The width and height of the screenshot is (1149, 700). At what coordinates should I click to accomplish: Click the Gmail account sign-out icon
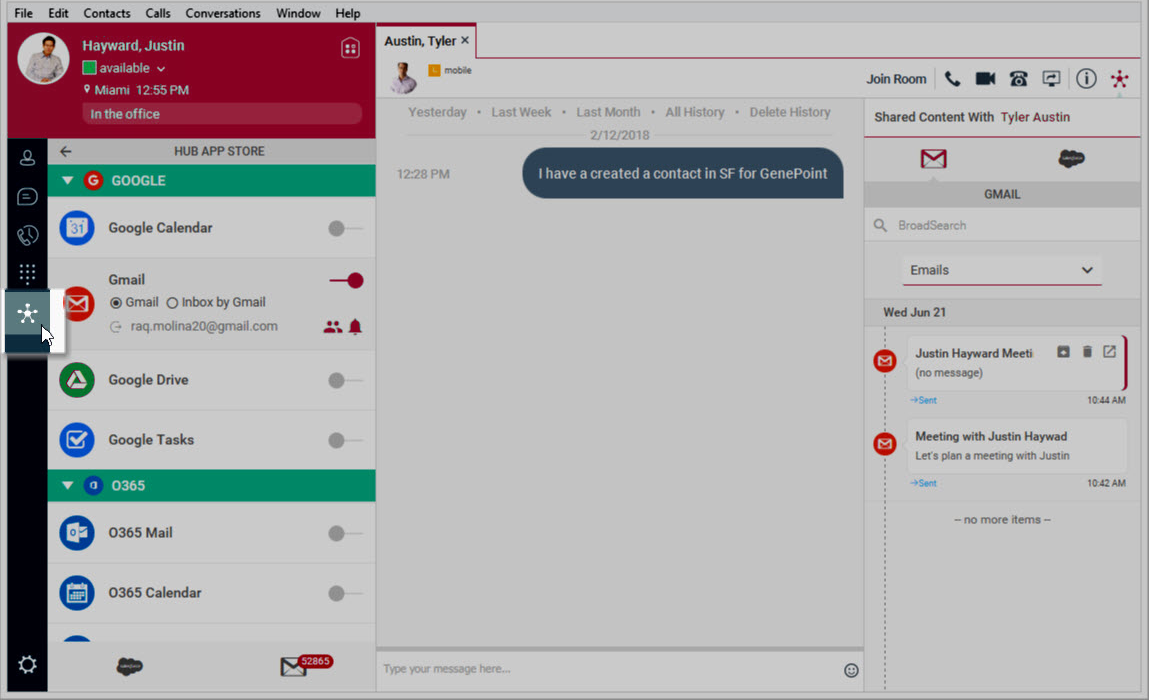(x=116, y=327)
